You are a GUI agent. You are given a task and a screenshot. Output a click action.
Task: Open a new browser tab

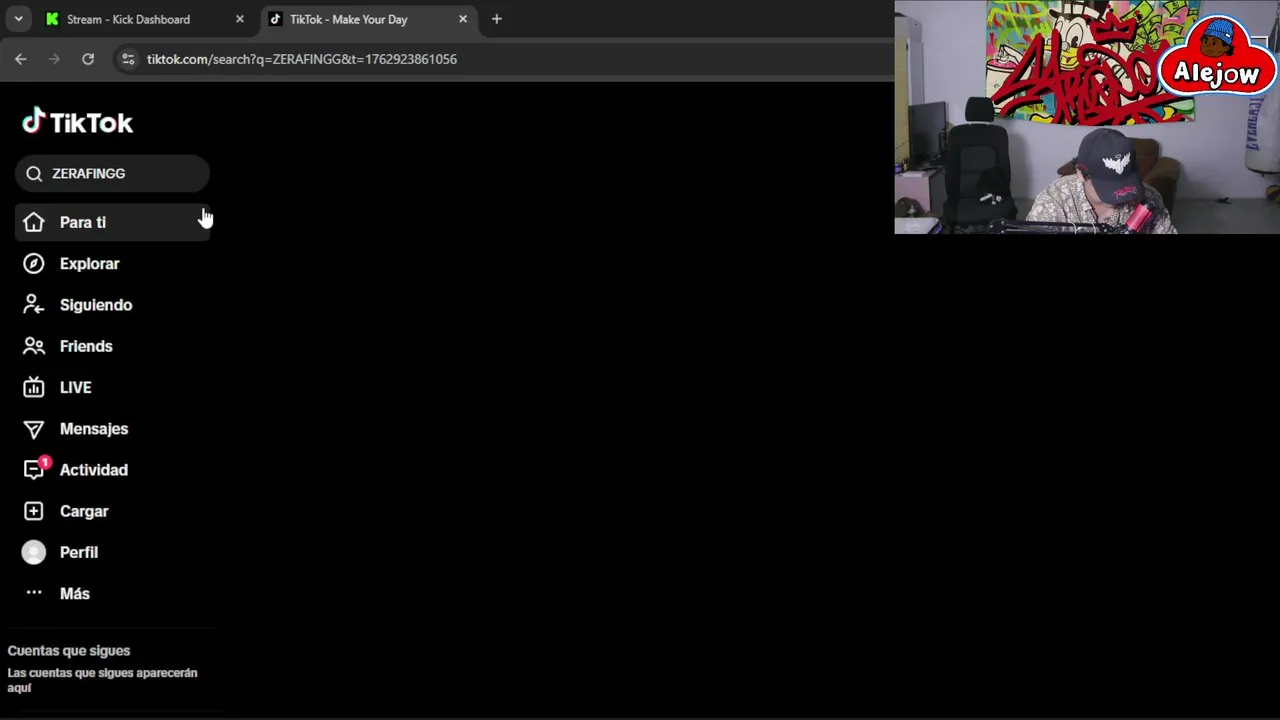[497, 19]
